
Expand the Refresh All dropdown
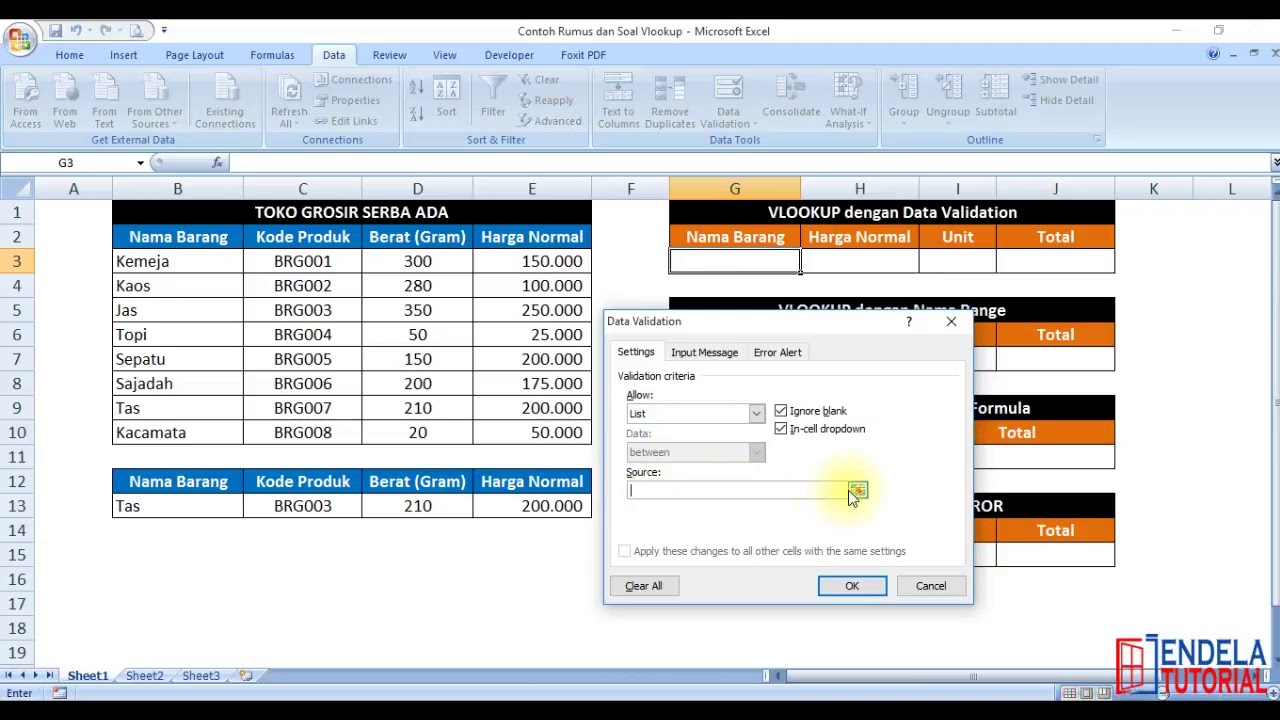coord(289,118)
